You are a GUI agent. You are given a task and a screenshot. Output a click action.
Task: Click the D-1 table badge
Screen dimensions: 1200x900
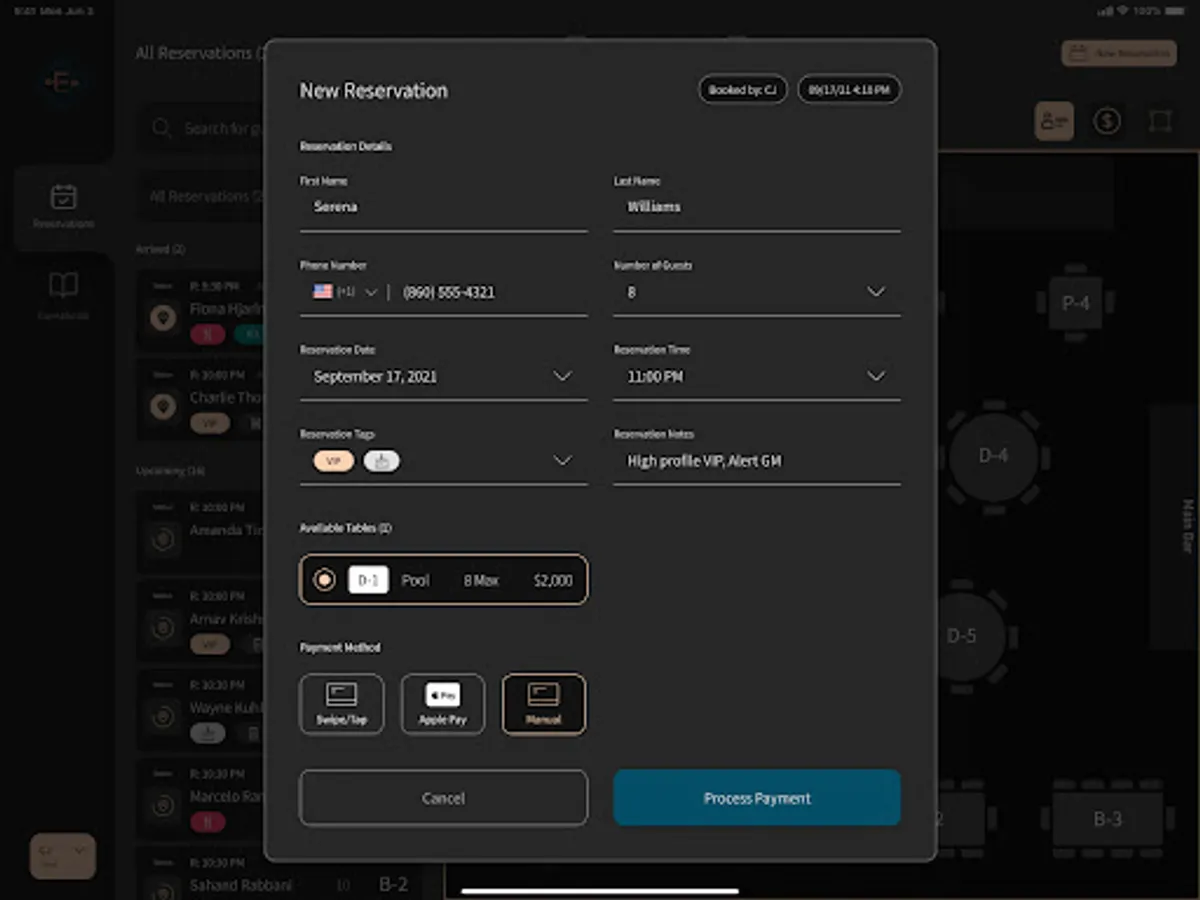point(368,580)
